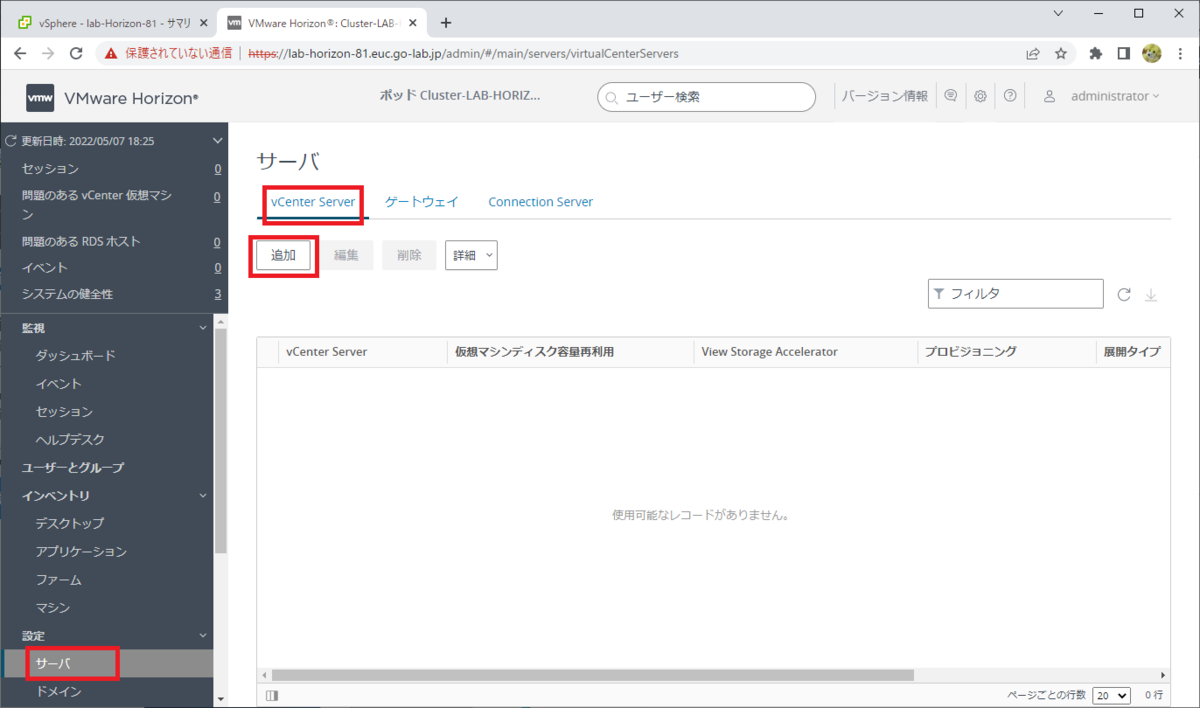Click the 編集 button
This screenshot has height=708, width=1200.
346,255
